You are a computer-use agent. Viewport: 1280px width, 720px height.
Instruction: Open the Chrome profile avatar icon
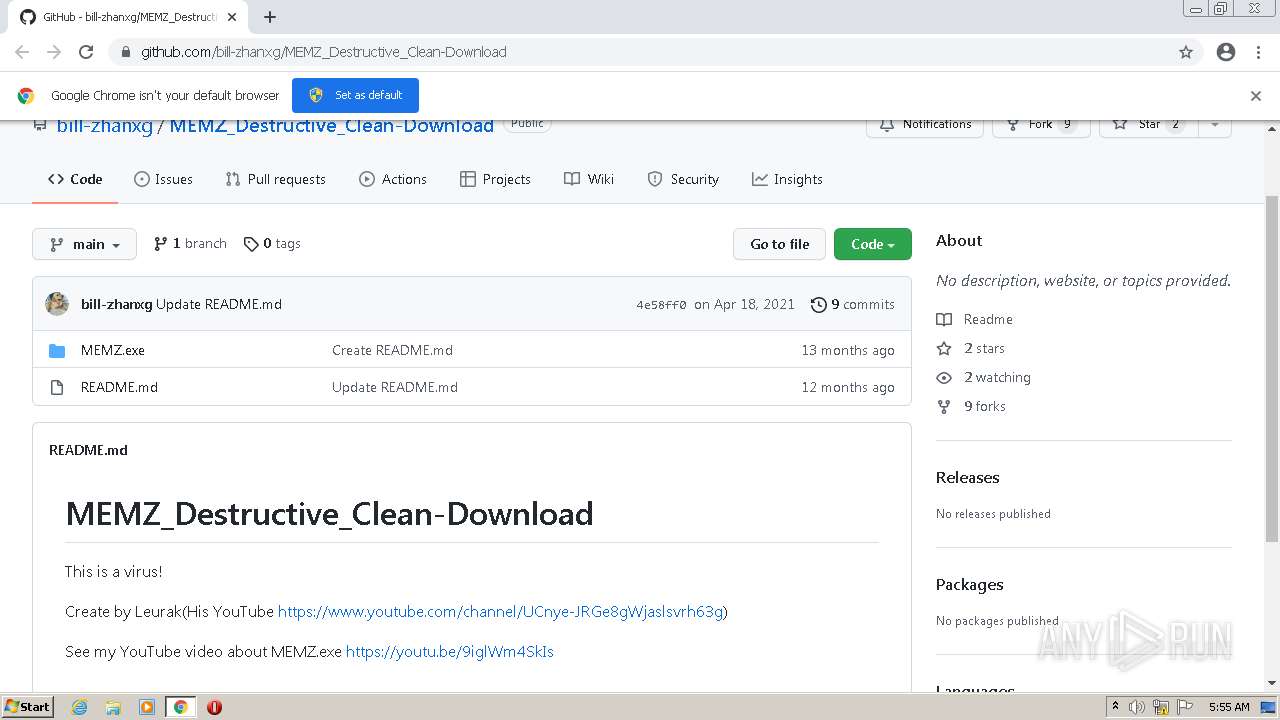pyautogui.click(x=1226, y=52)
